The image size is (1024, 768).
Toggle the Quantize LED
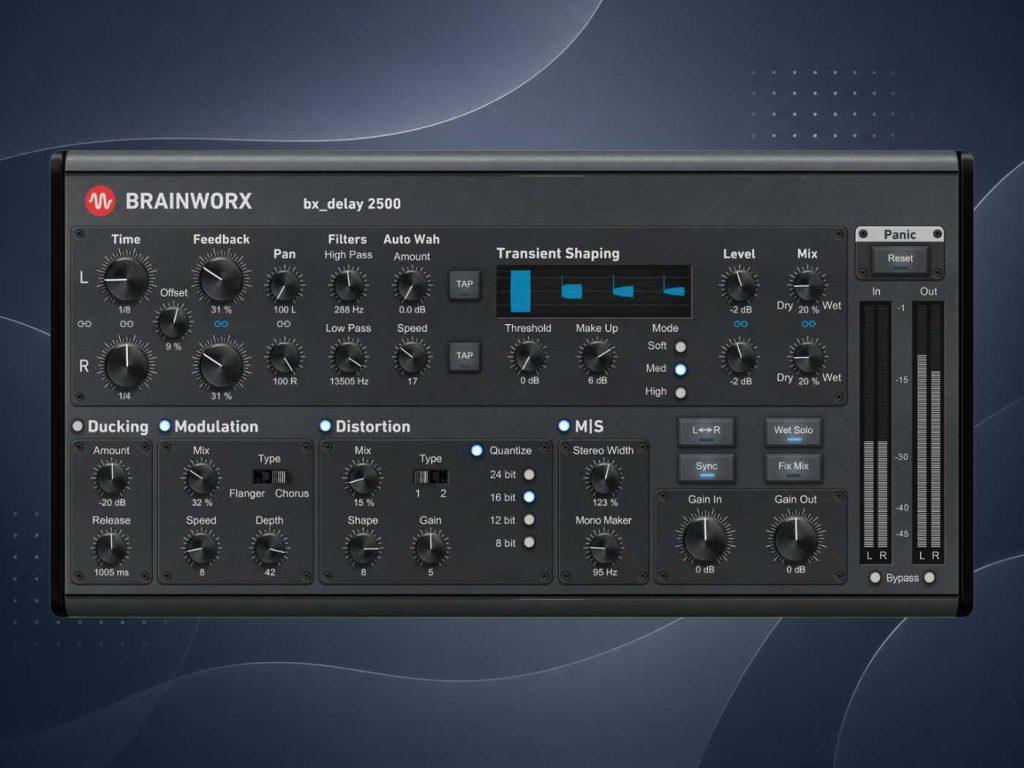(477, 451)
